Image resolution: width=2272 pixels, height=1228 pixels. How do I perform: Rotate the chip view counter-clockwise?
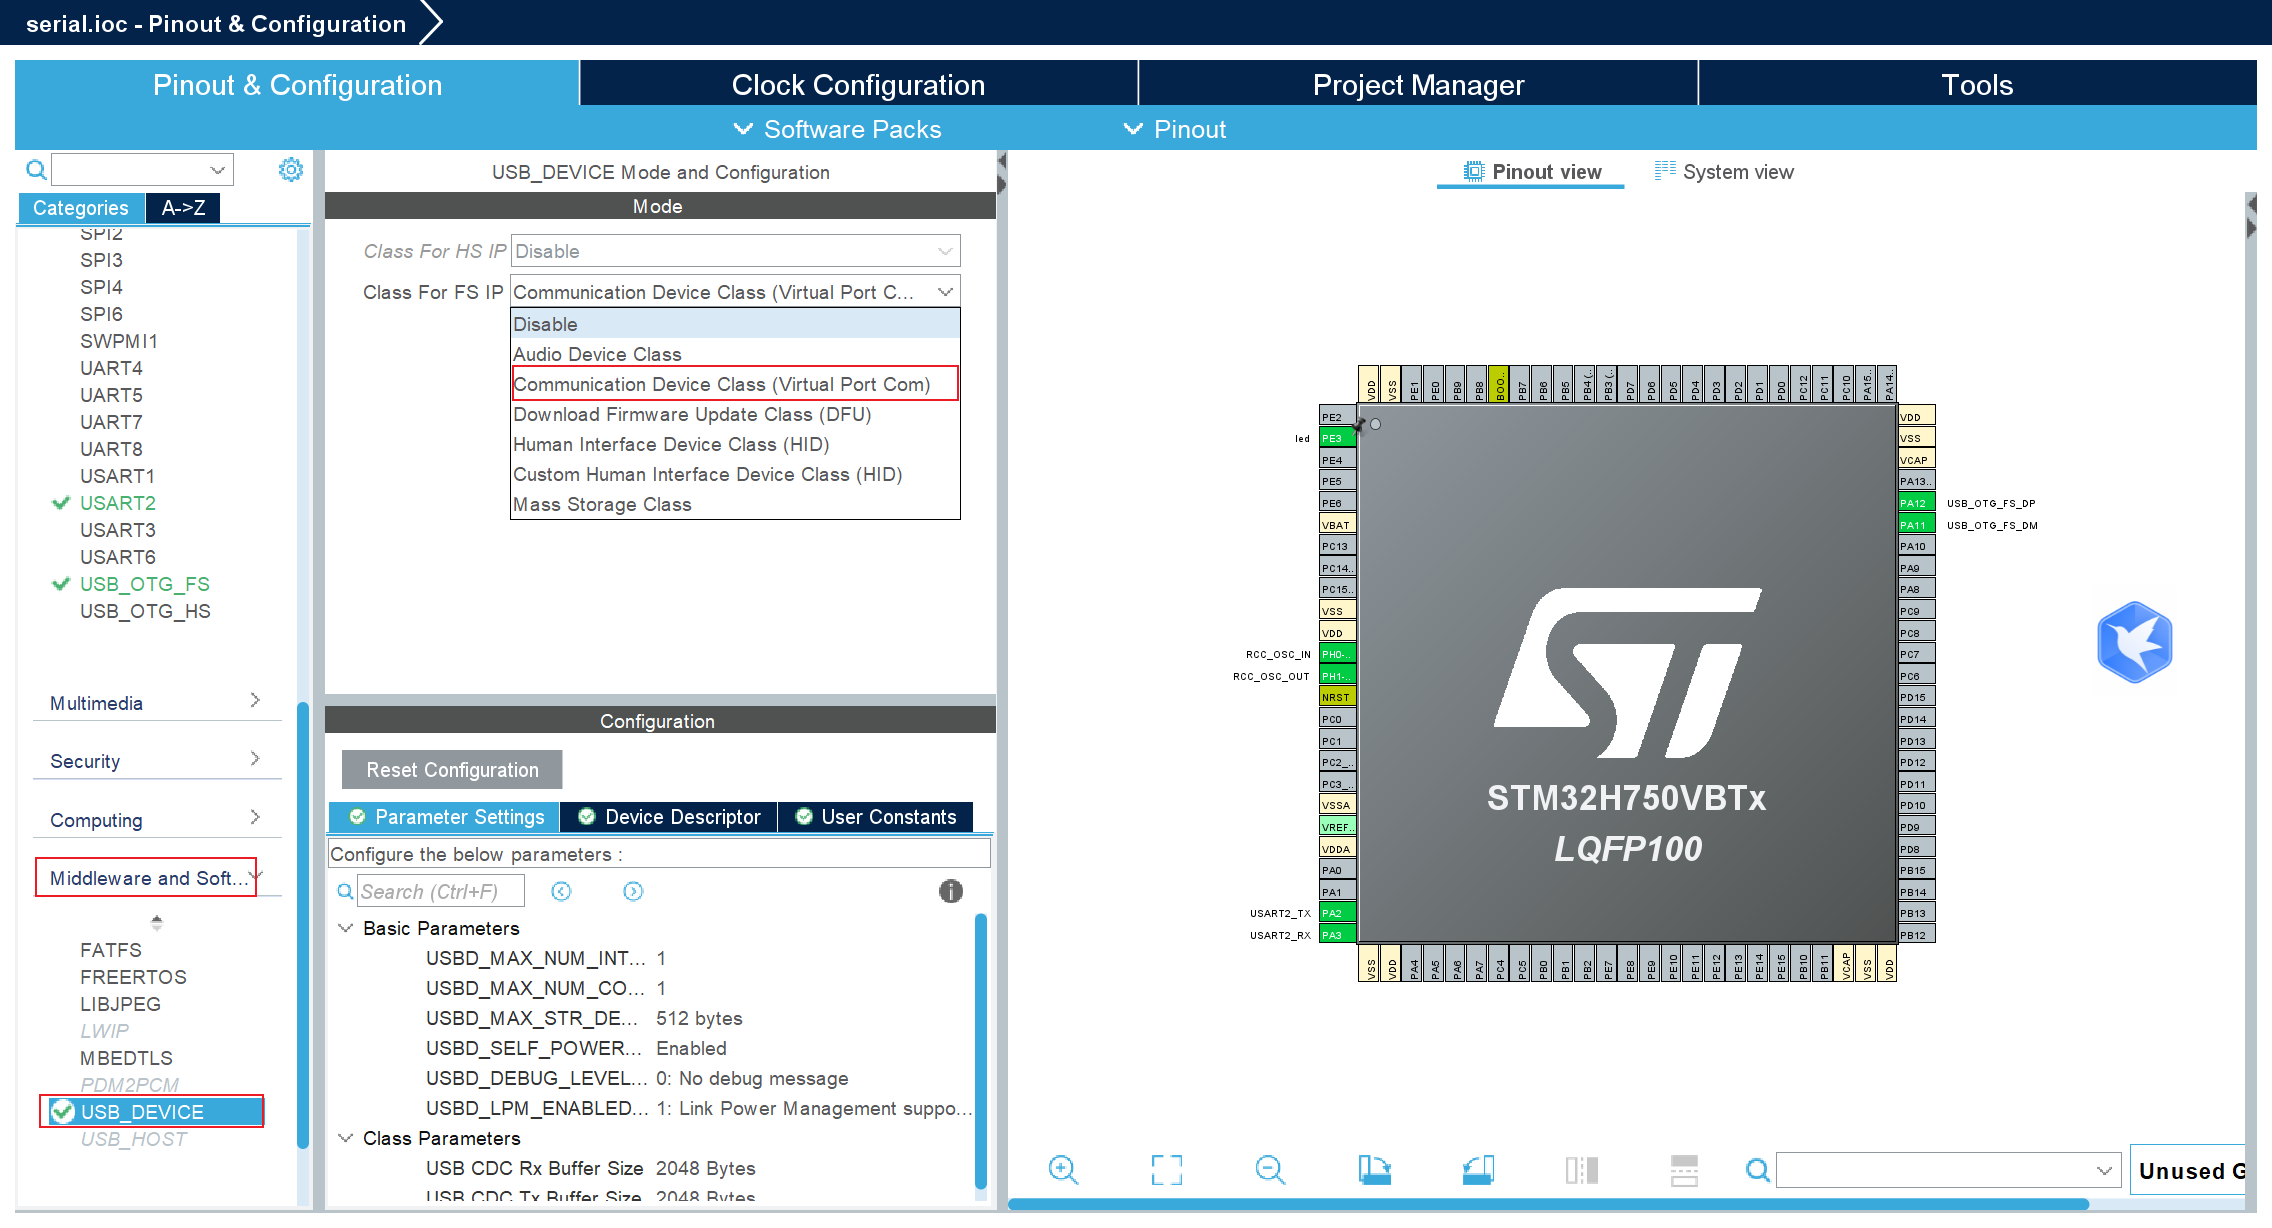click(x=1479, y=1170)
